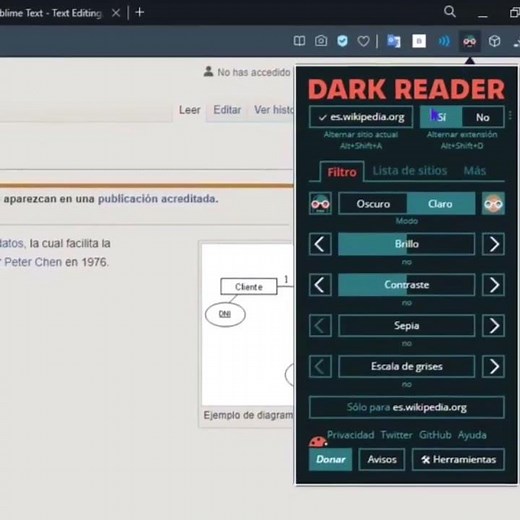Switch to Lista de sitios tab
The image size is (520, 520).
[410, 171]
